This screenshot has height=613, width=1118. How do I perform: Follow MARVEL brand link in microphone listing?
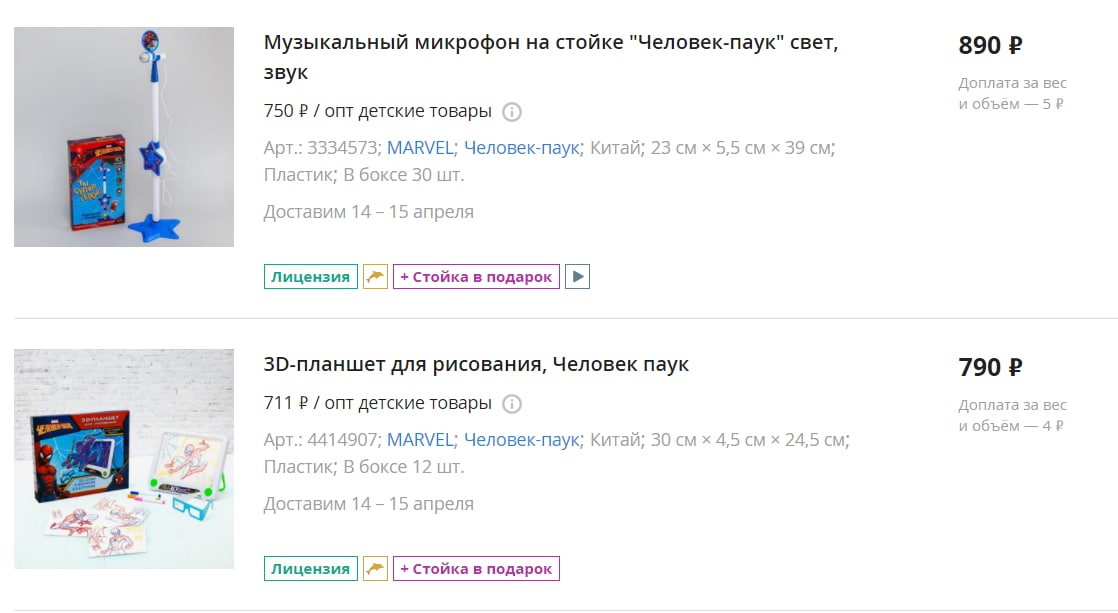[x=420, y=148]
